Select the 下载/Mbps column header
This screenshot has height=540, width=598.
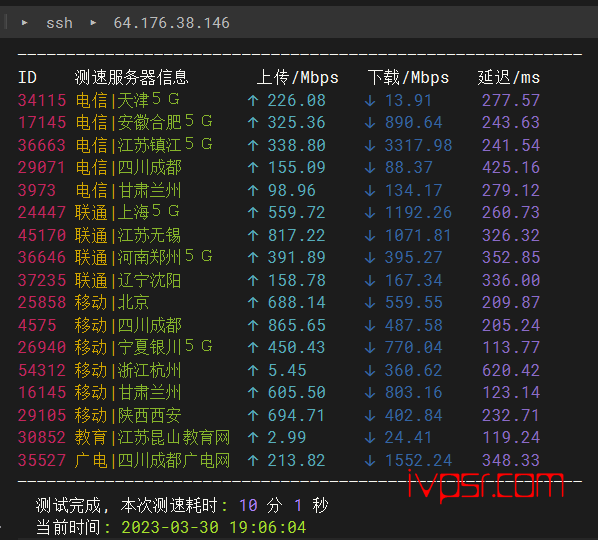(408, 77)
